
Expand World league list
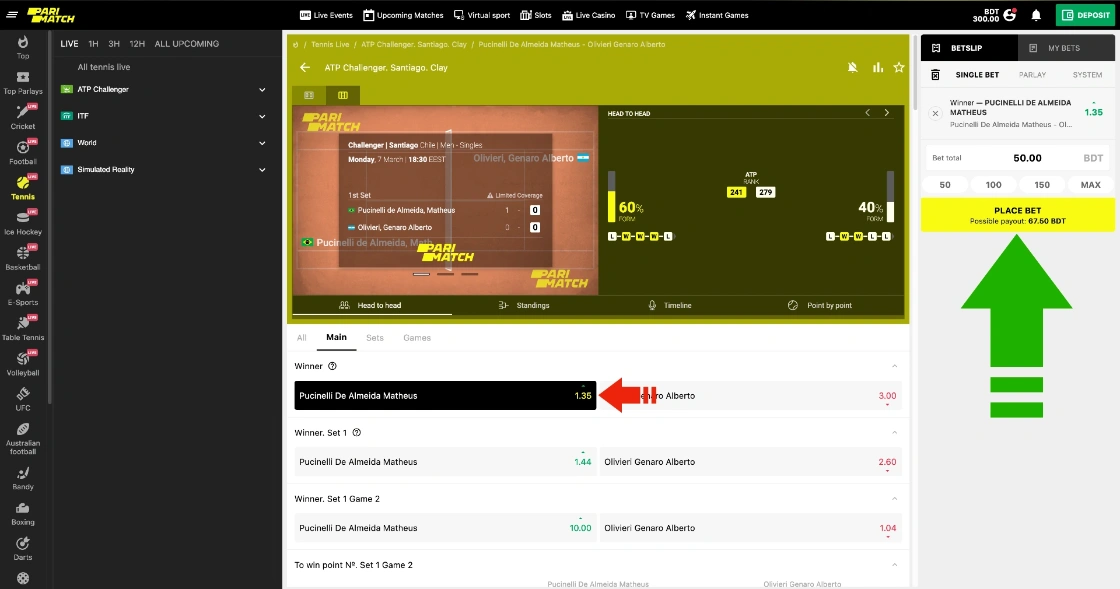[262, 143]
